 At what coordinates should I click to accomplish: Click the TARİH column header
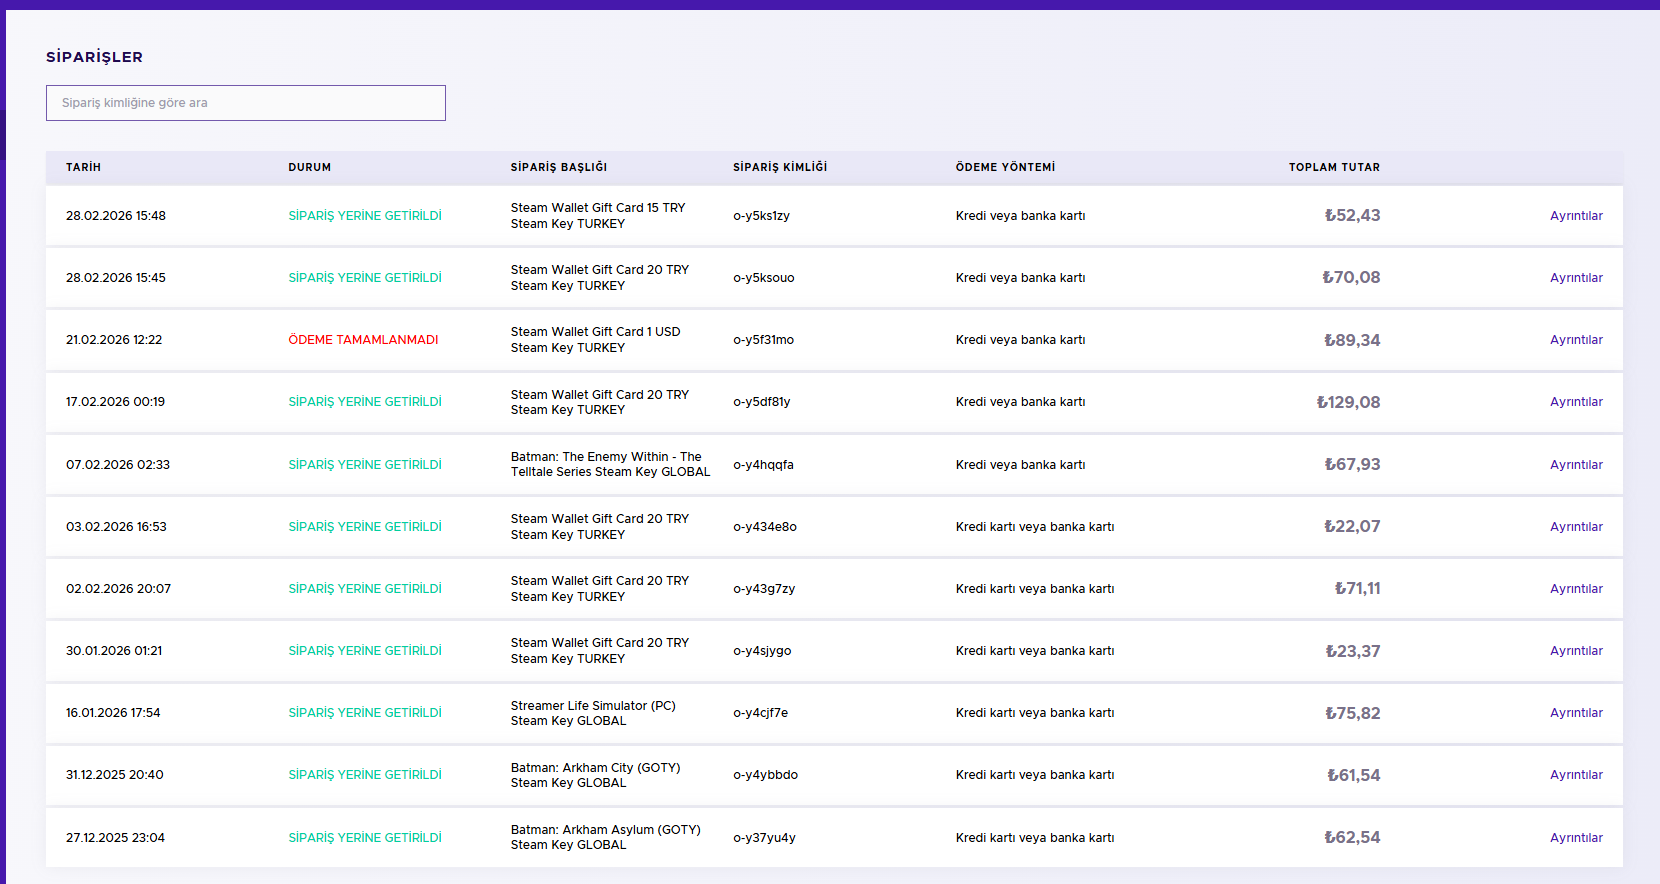click(x=83, y=167)
